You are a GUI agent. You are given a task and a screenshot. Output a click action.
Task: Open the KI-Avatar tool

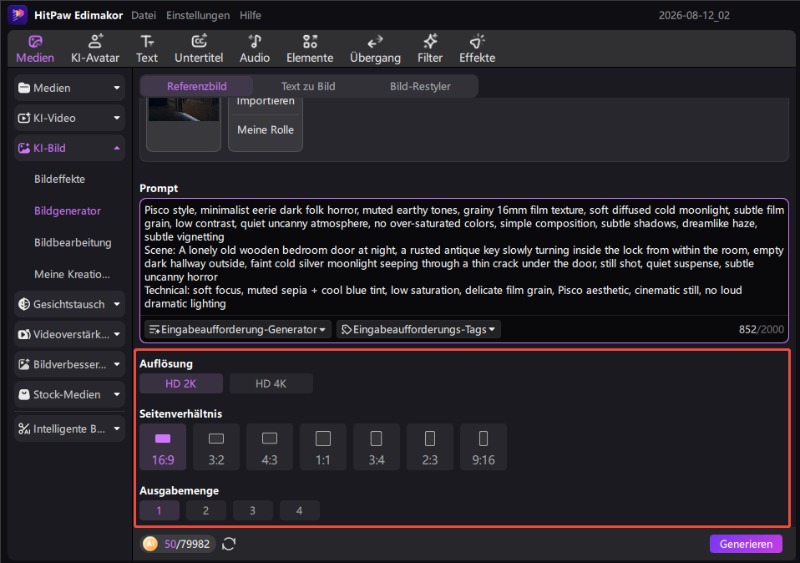[95, 49]
